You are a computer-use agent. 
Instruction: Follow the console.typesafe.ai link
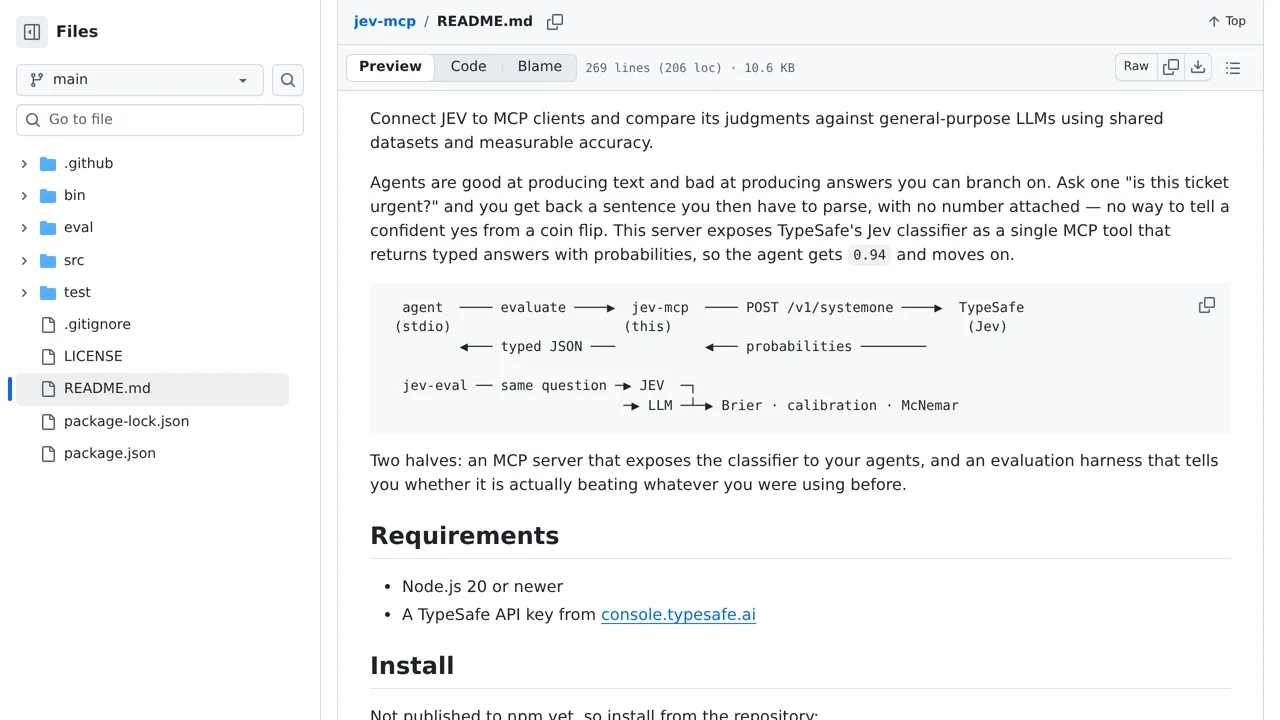[678, 615]
